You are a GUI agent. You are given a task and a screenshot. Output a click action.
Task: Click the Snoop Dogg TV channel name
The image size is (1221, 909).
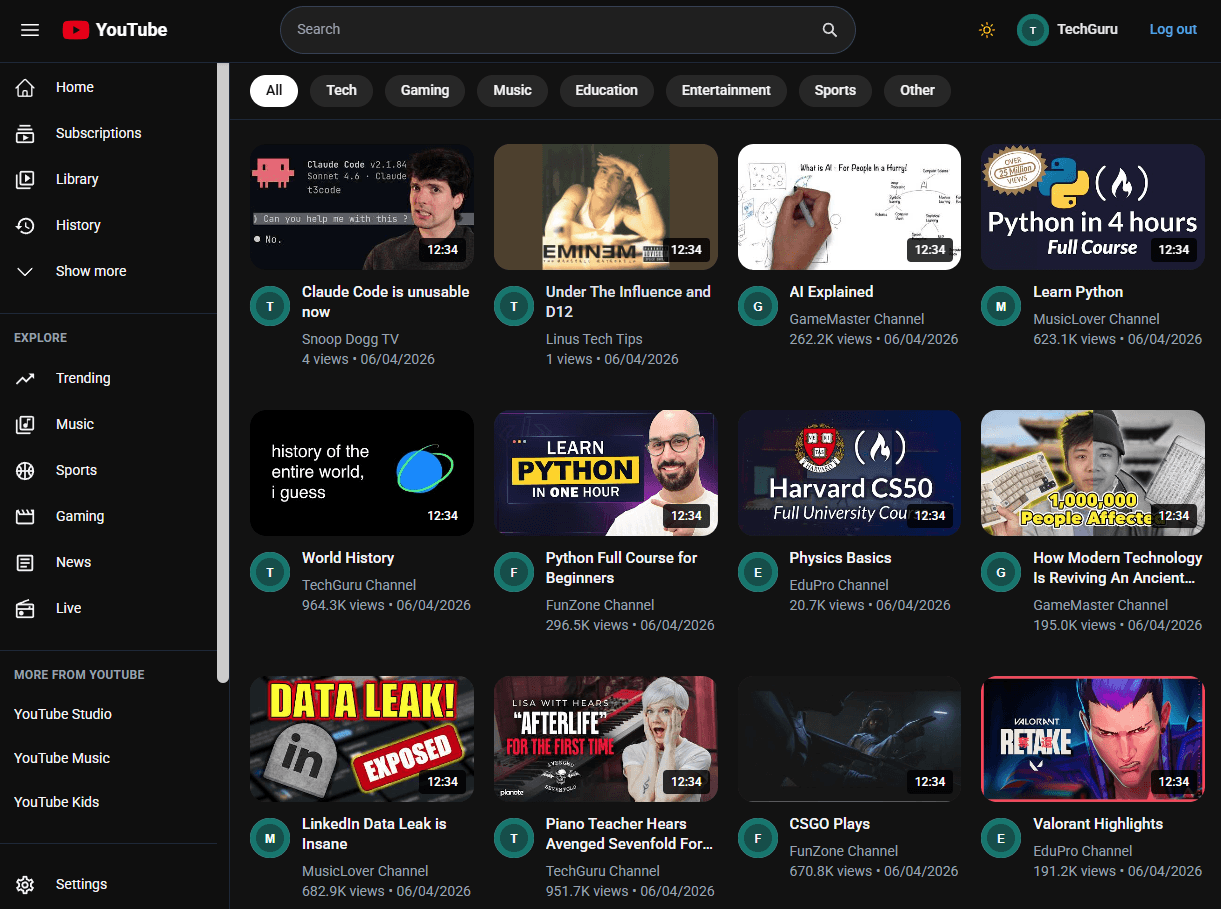coord(350,339)
